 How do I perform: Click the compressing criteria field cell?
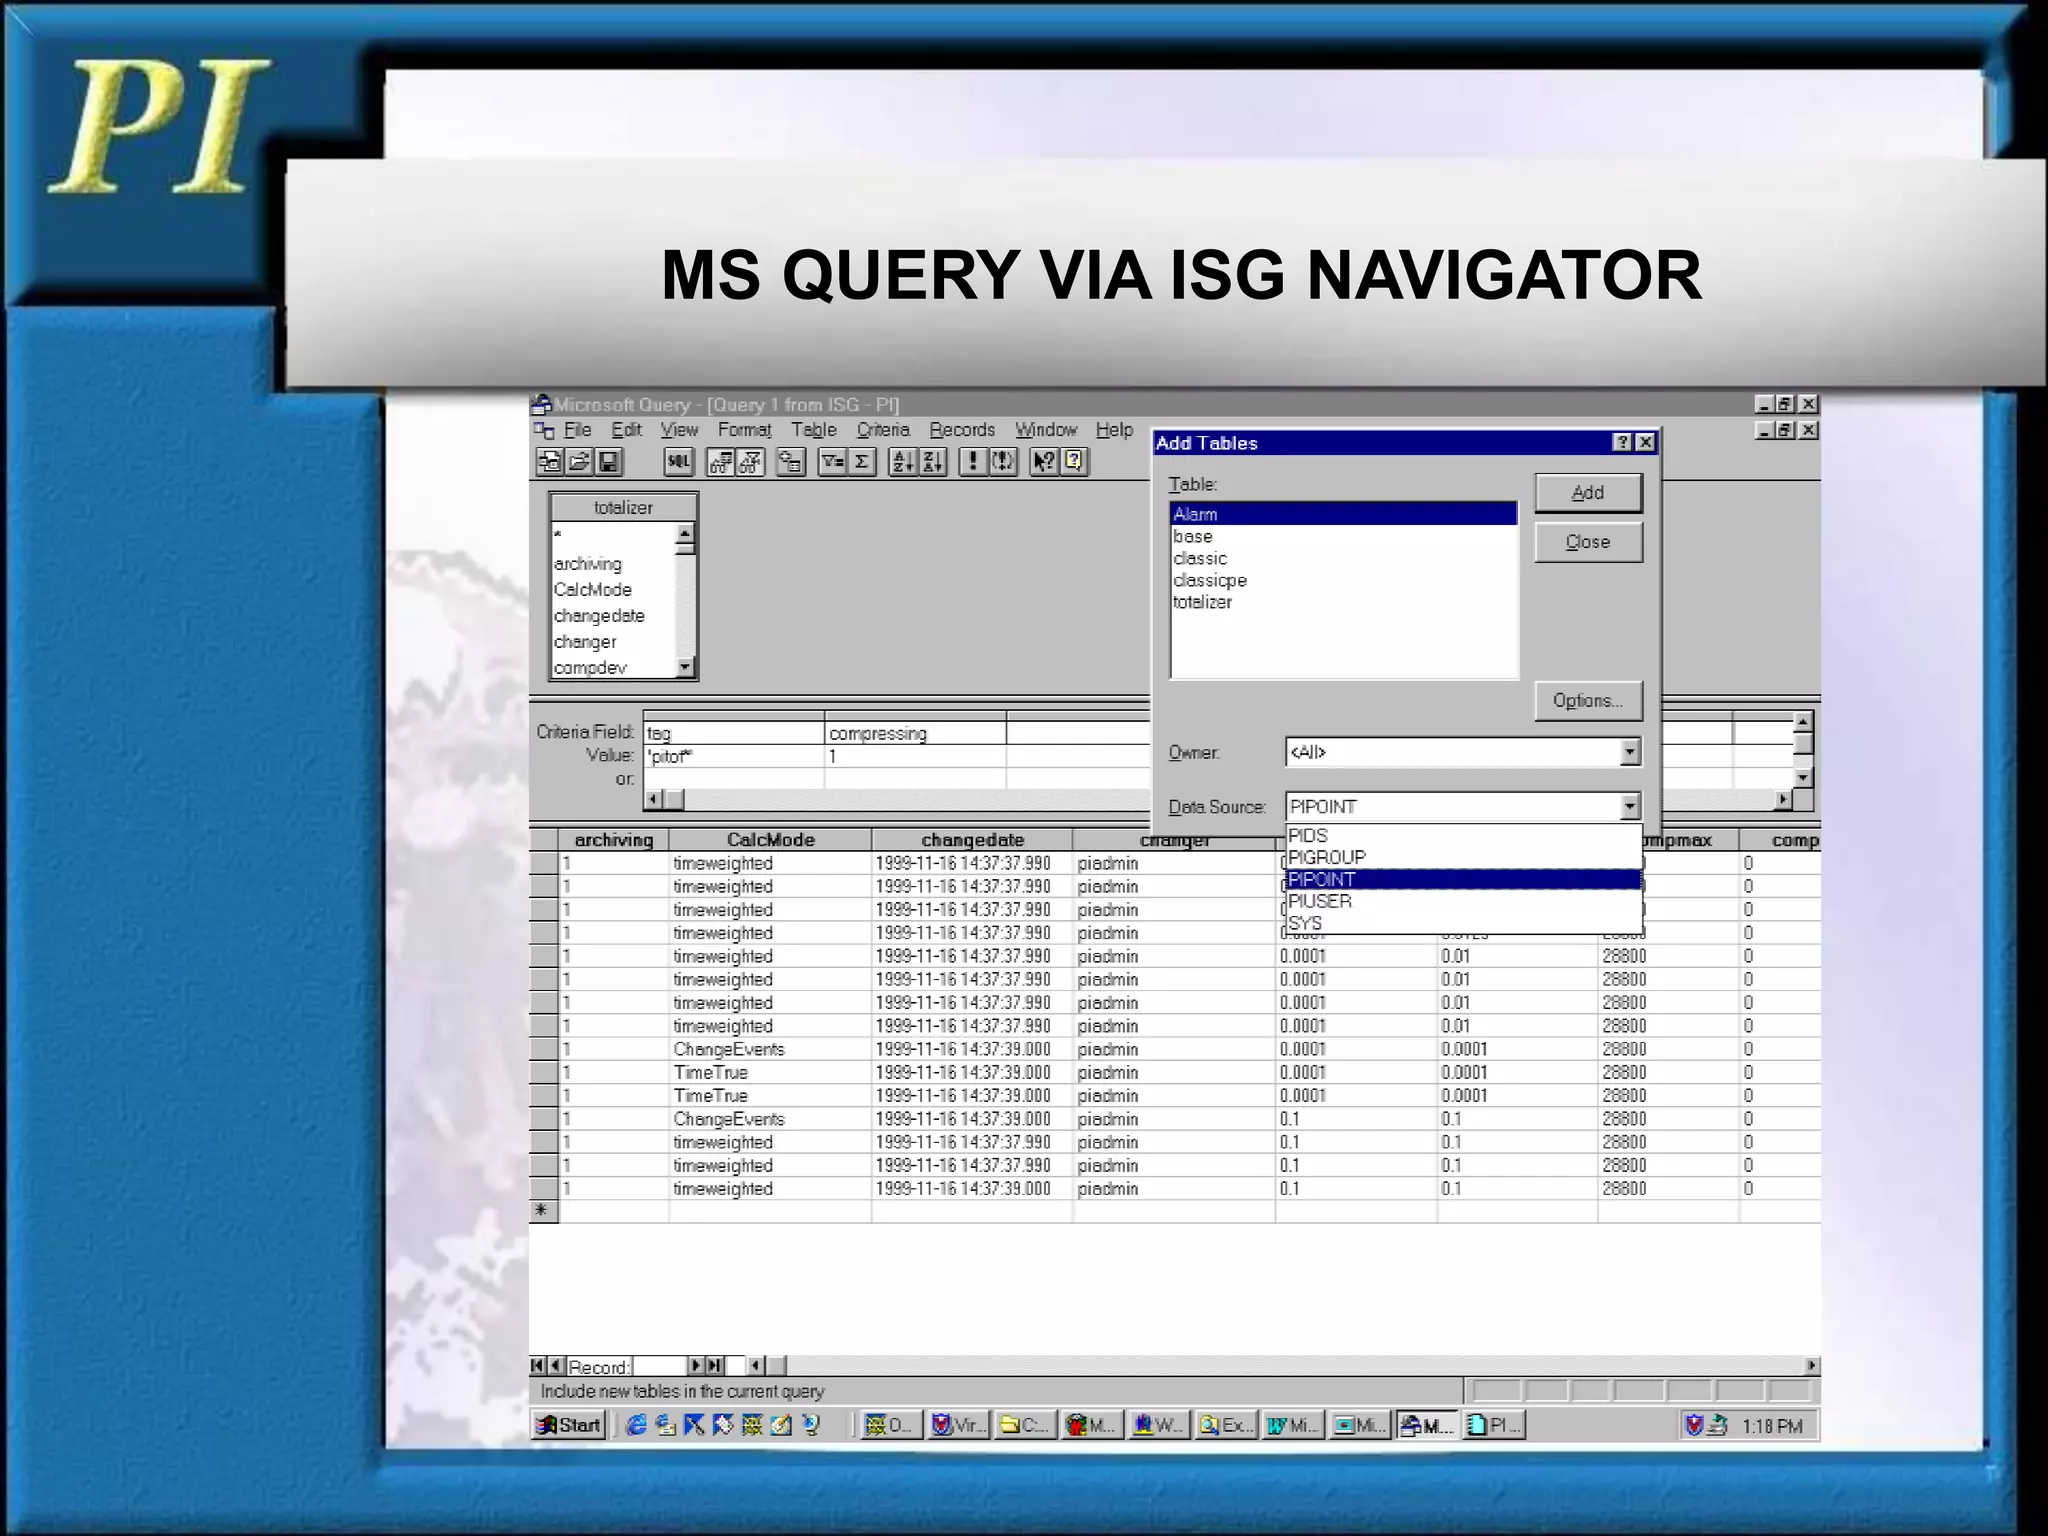(916, 733)
